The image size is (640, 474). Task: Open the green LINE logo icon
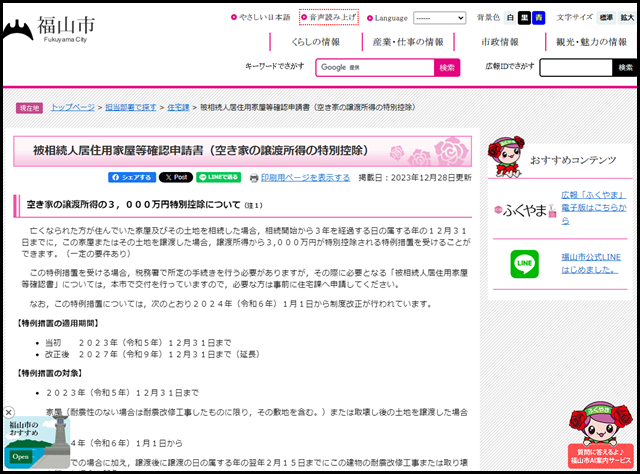coord(524,264)
